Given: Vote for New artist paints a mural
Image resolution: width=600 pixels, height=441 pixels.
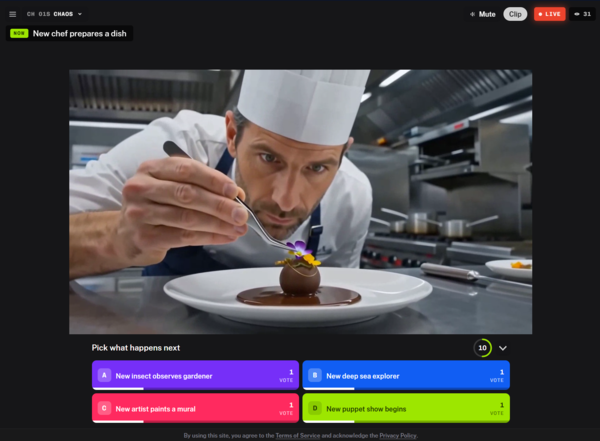Looking at the screenshot, I should 195,408.
